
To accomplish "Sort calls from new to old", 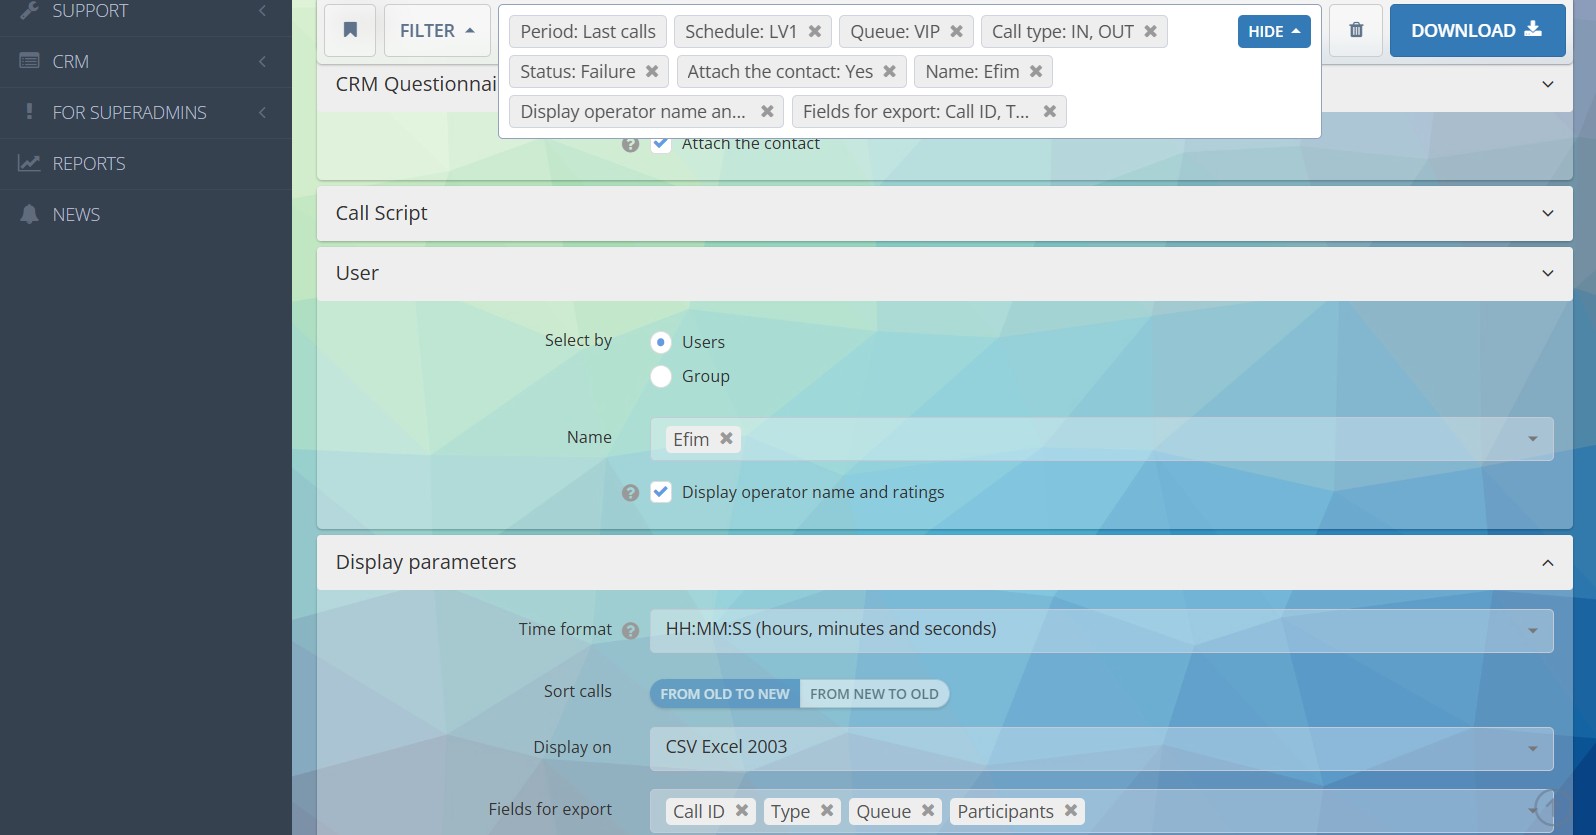I will point(874,693).
